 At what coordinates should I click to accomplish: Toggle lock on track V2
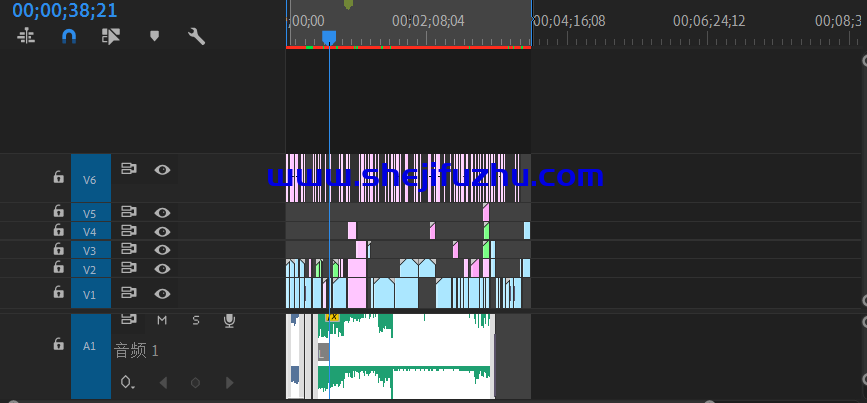coord(58,267)
